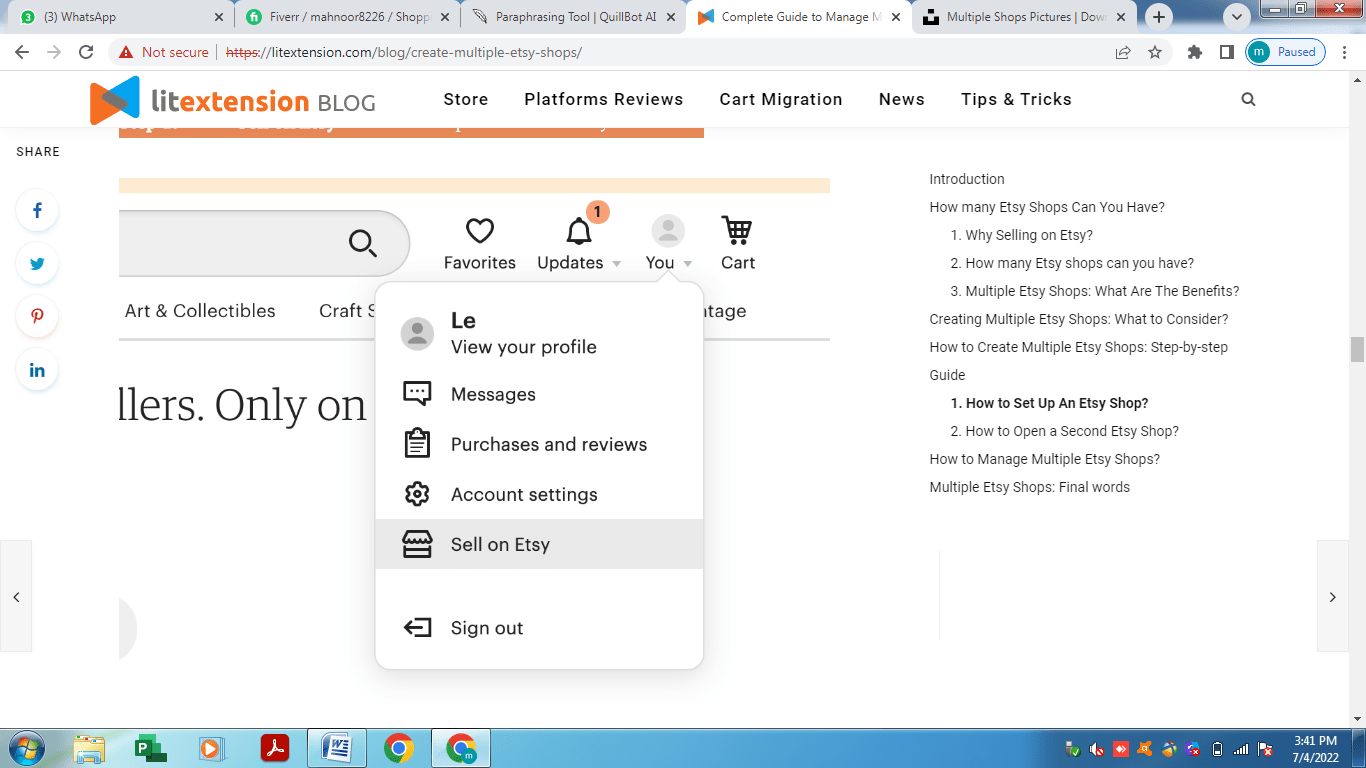
Task: Open Windows Explorer from the taskbar
Action: pyautogui.click(x=90, y=749)
